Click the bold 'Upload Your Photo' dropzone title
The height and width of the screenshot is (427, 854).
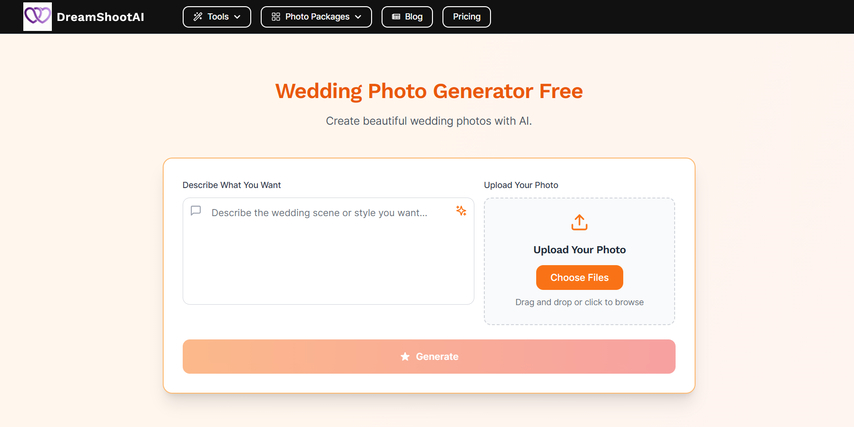click(580, 250)
